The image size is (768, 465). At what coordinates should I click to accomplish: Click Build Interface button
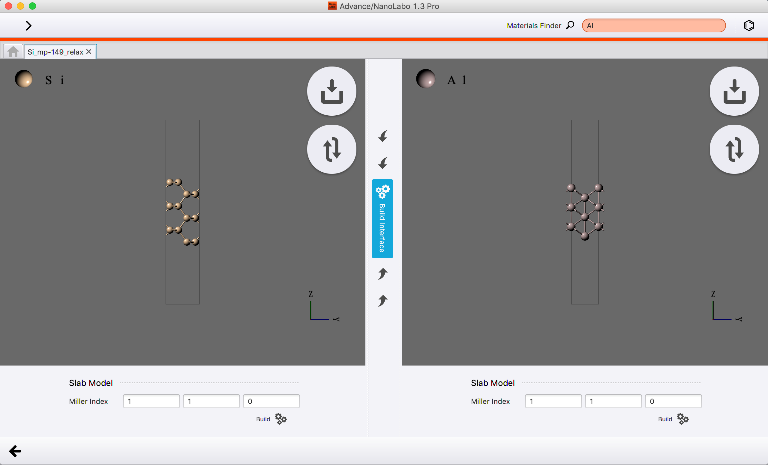coord(383,219)
